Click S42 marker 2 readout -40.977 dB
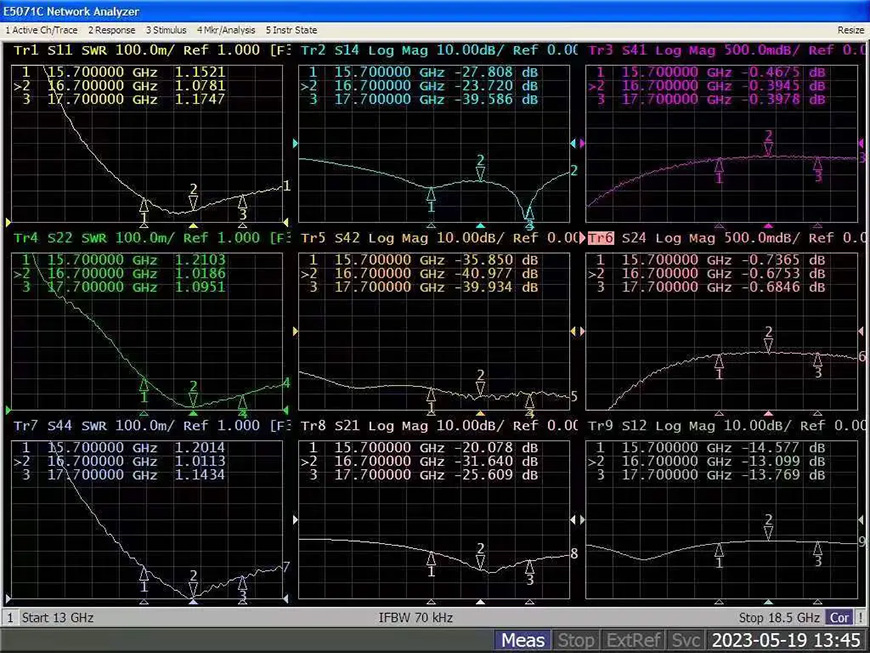 coord(495,274)
